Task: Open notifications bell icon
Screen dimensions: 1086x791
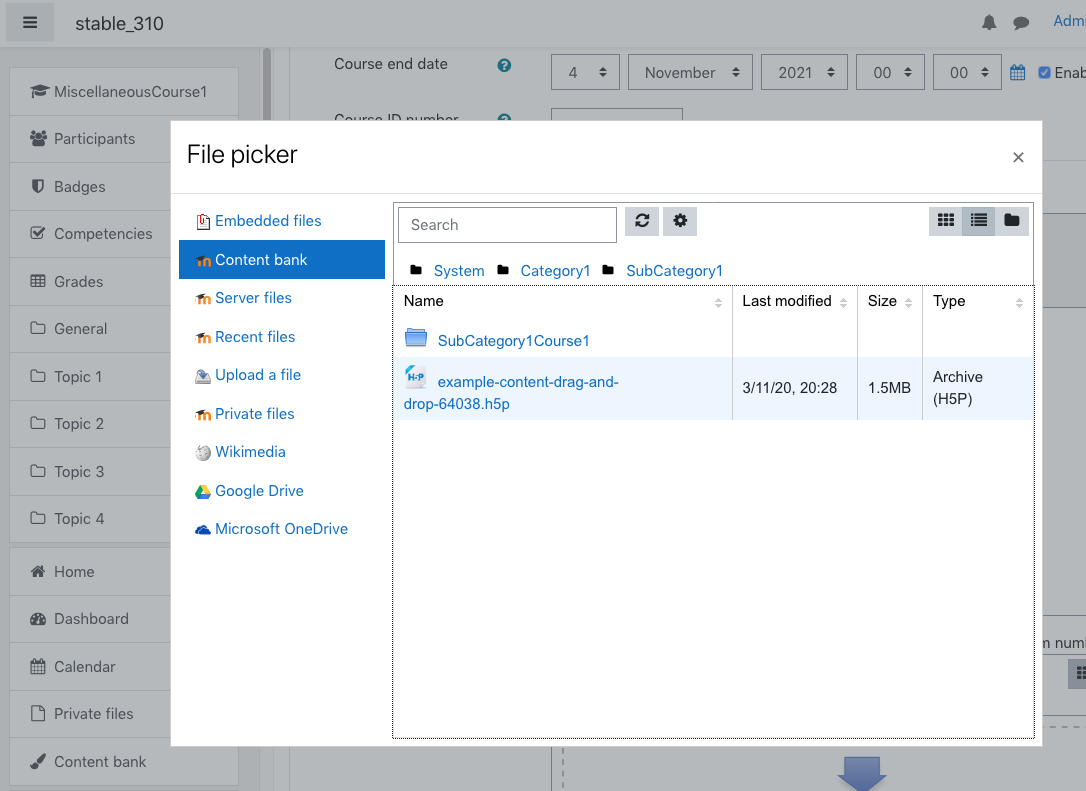Action: [x=989, y=23]
